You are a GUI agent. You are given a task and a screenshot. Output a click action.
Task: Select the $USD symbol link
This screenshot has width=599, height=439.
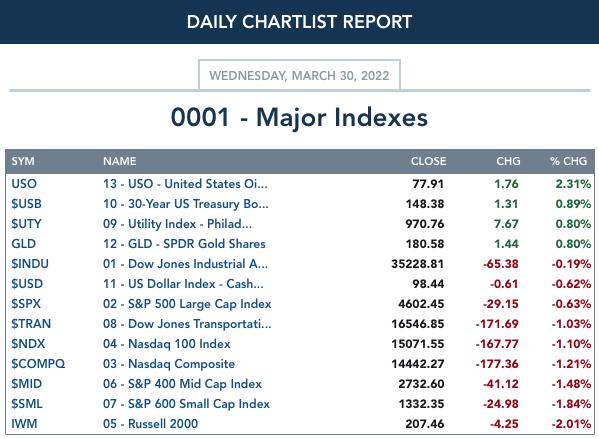point(27,284)
